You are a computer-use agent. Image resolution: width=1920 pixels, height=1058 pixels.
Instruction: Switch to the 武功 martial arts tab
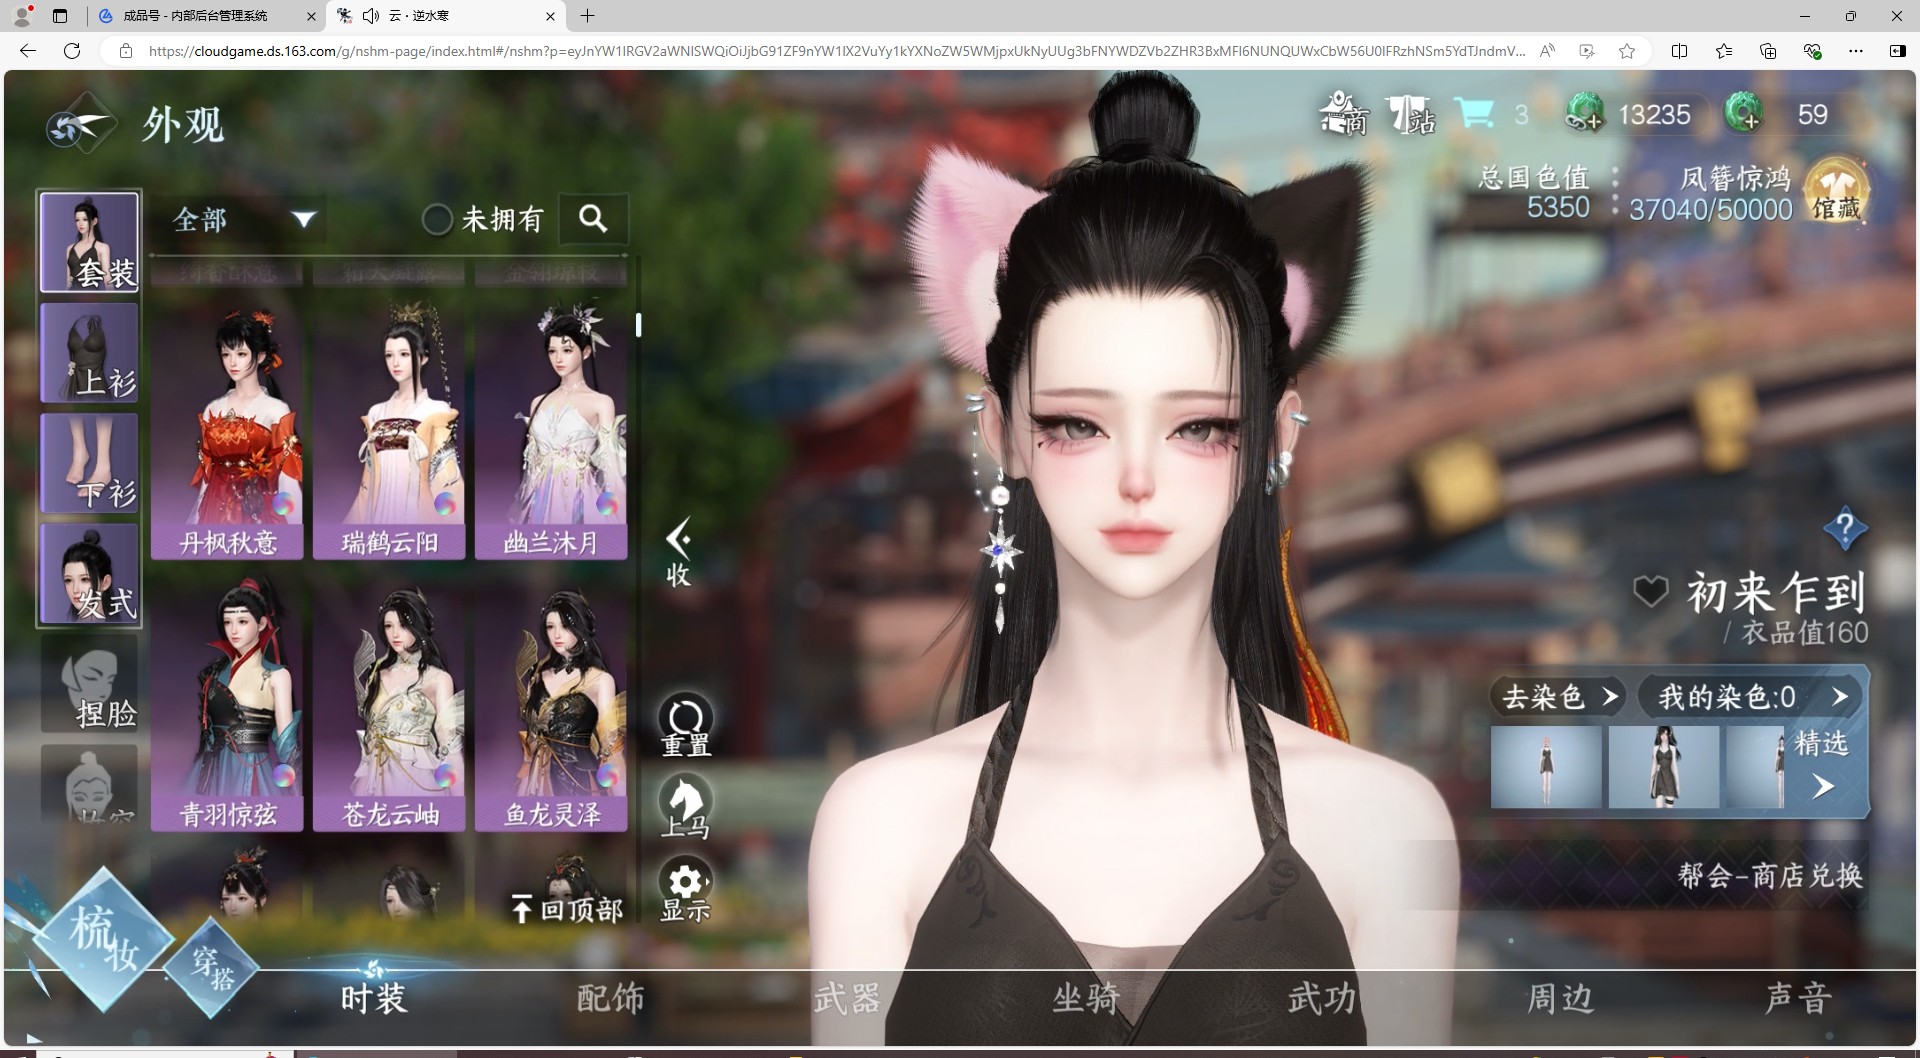coord(1322,997)
